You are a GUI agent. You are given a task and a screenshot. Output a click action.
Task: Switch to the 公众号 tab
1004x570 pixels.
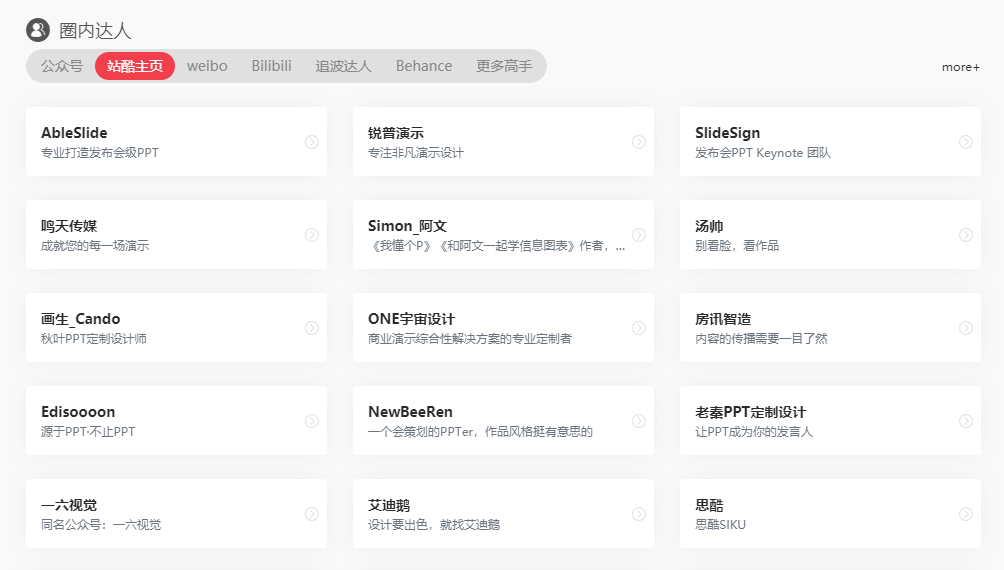62,66
